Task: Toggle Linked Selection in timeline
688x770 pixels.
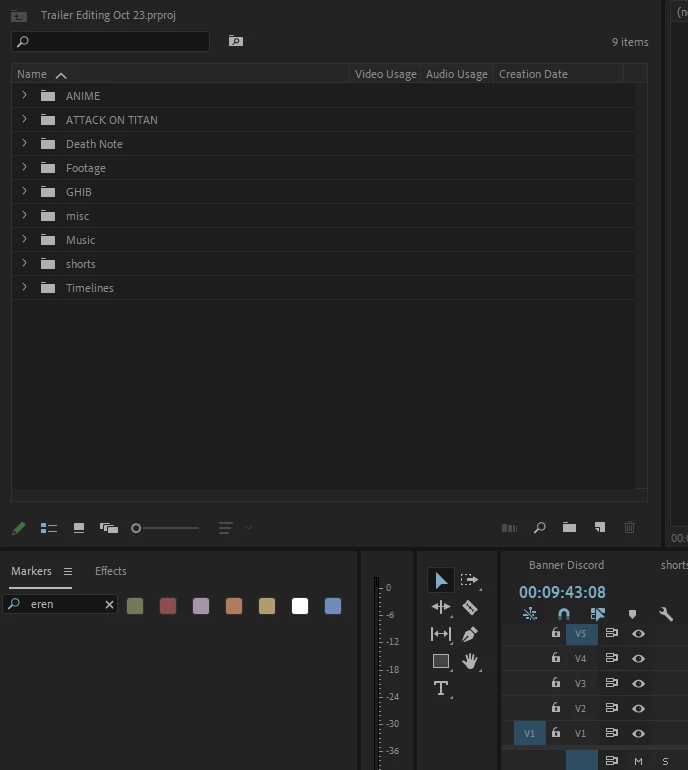Action: point(598,614)
